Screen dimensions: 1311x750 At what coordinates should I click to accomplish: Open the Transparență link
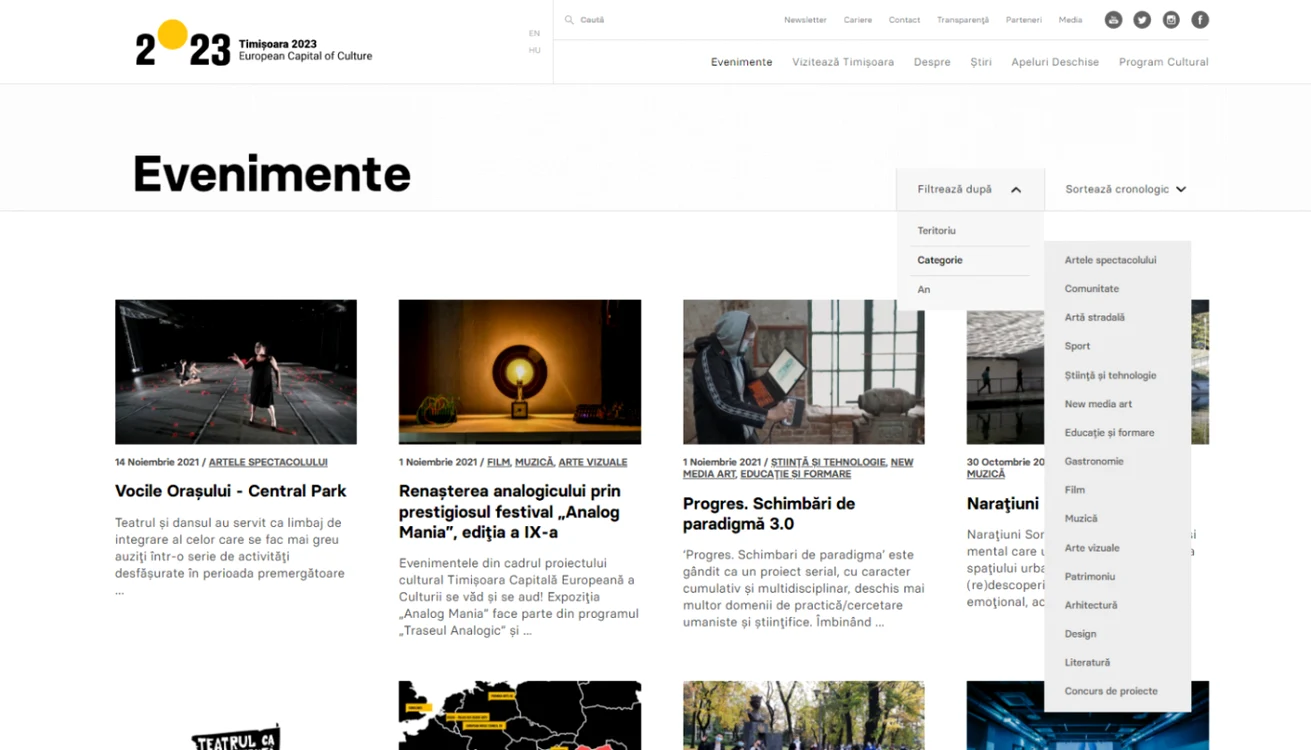(x=963, y=20)
